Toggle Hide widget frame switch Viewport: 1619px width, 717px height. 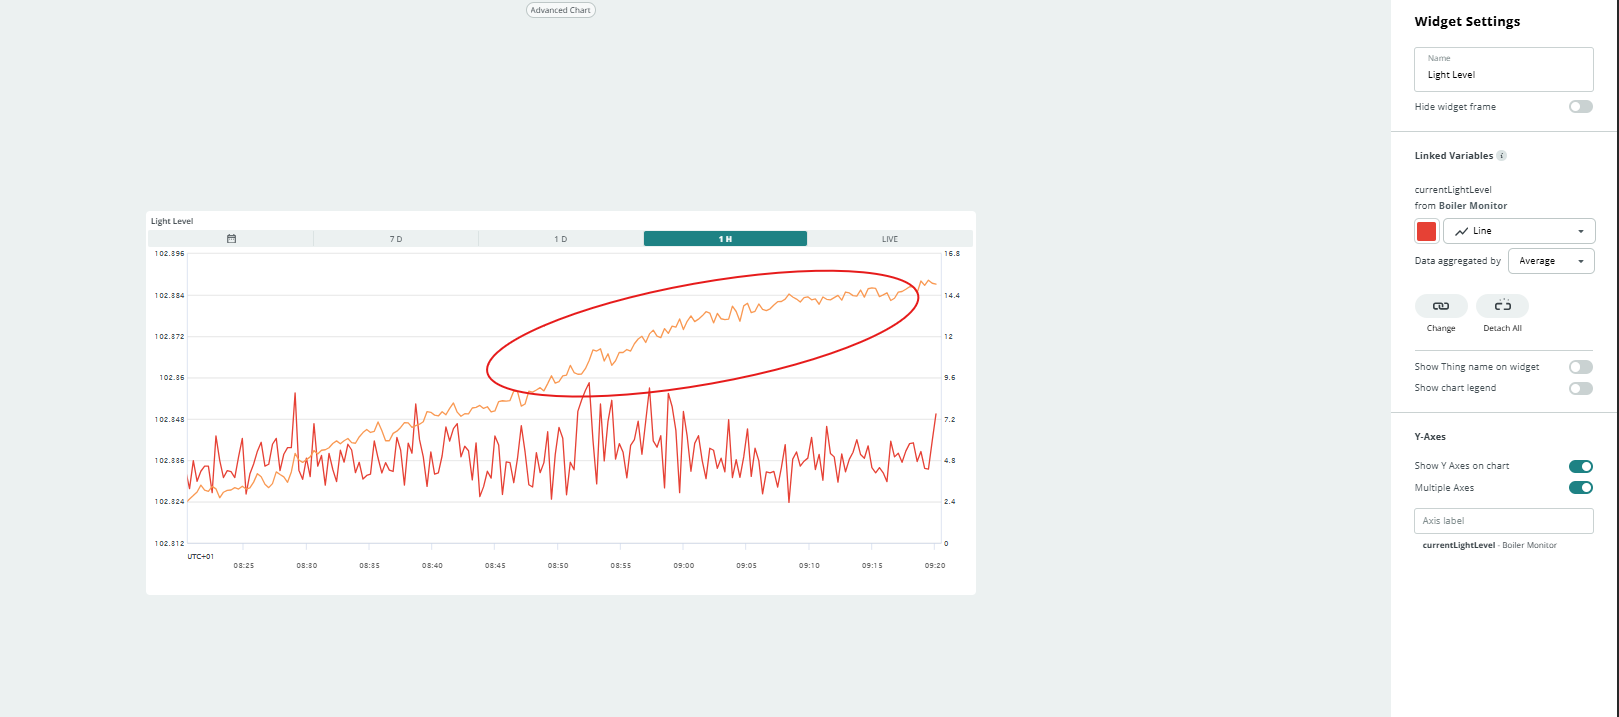tap(1580, 107)
